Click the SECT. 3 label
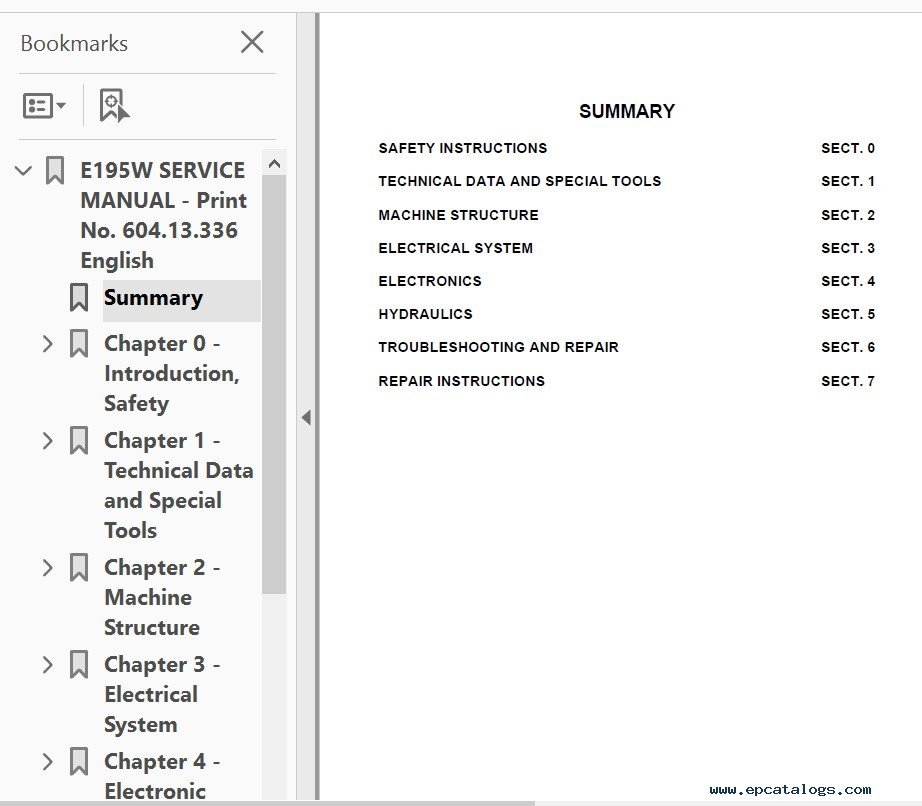Image resolution: width=922 pixels, height=806 pixels. [848, 248]
